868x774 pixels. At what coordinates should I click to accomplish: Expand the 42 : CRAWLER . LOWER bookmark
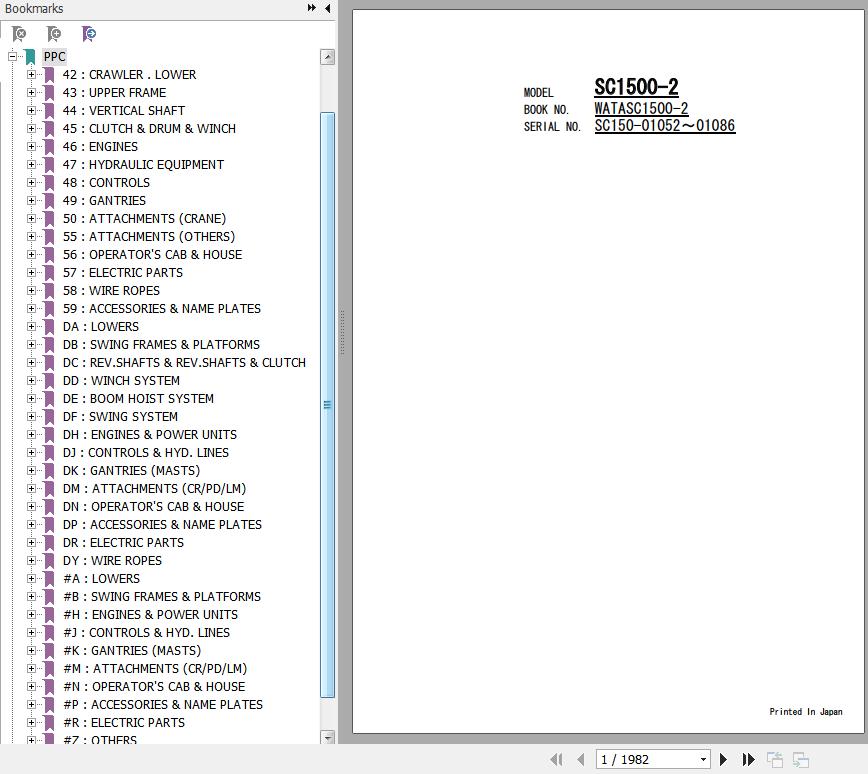tap(31, 74)
